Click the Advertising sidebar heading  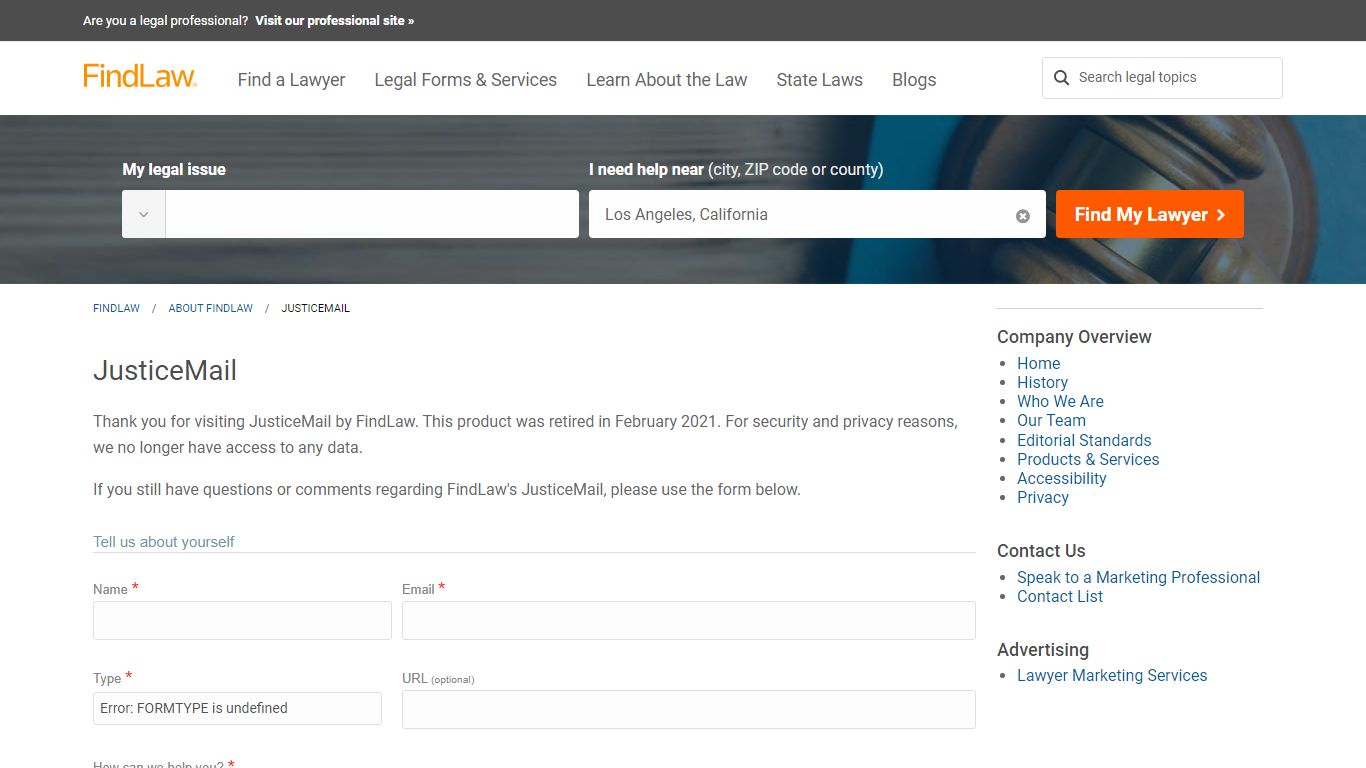1043,650
